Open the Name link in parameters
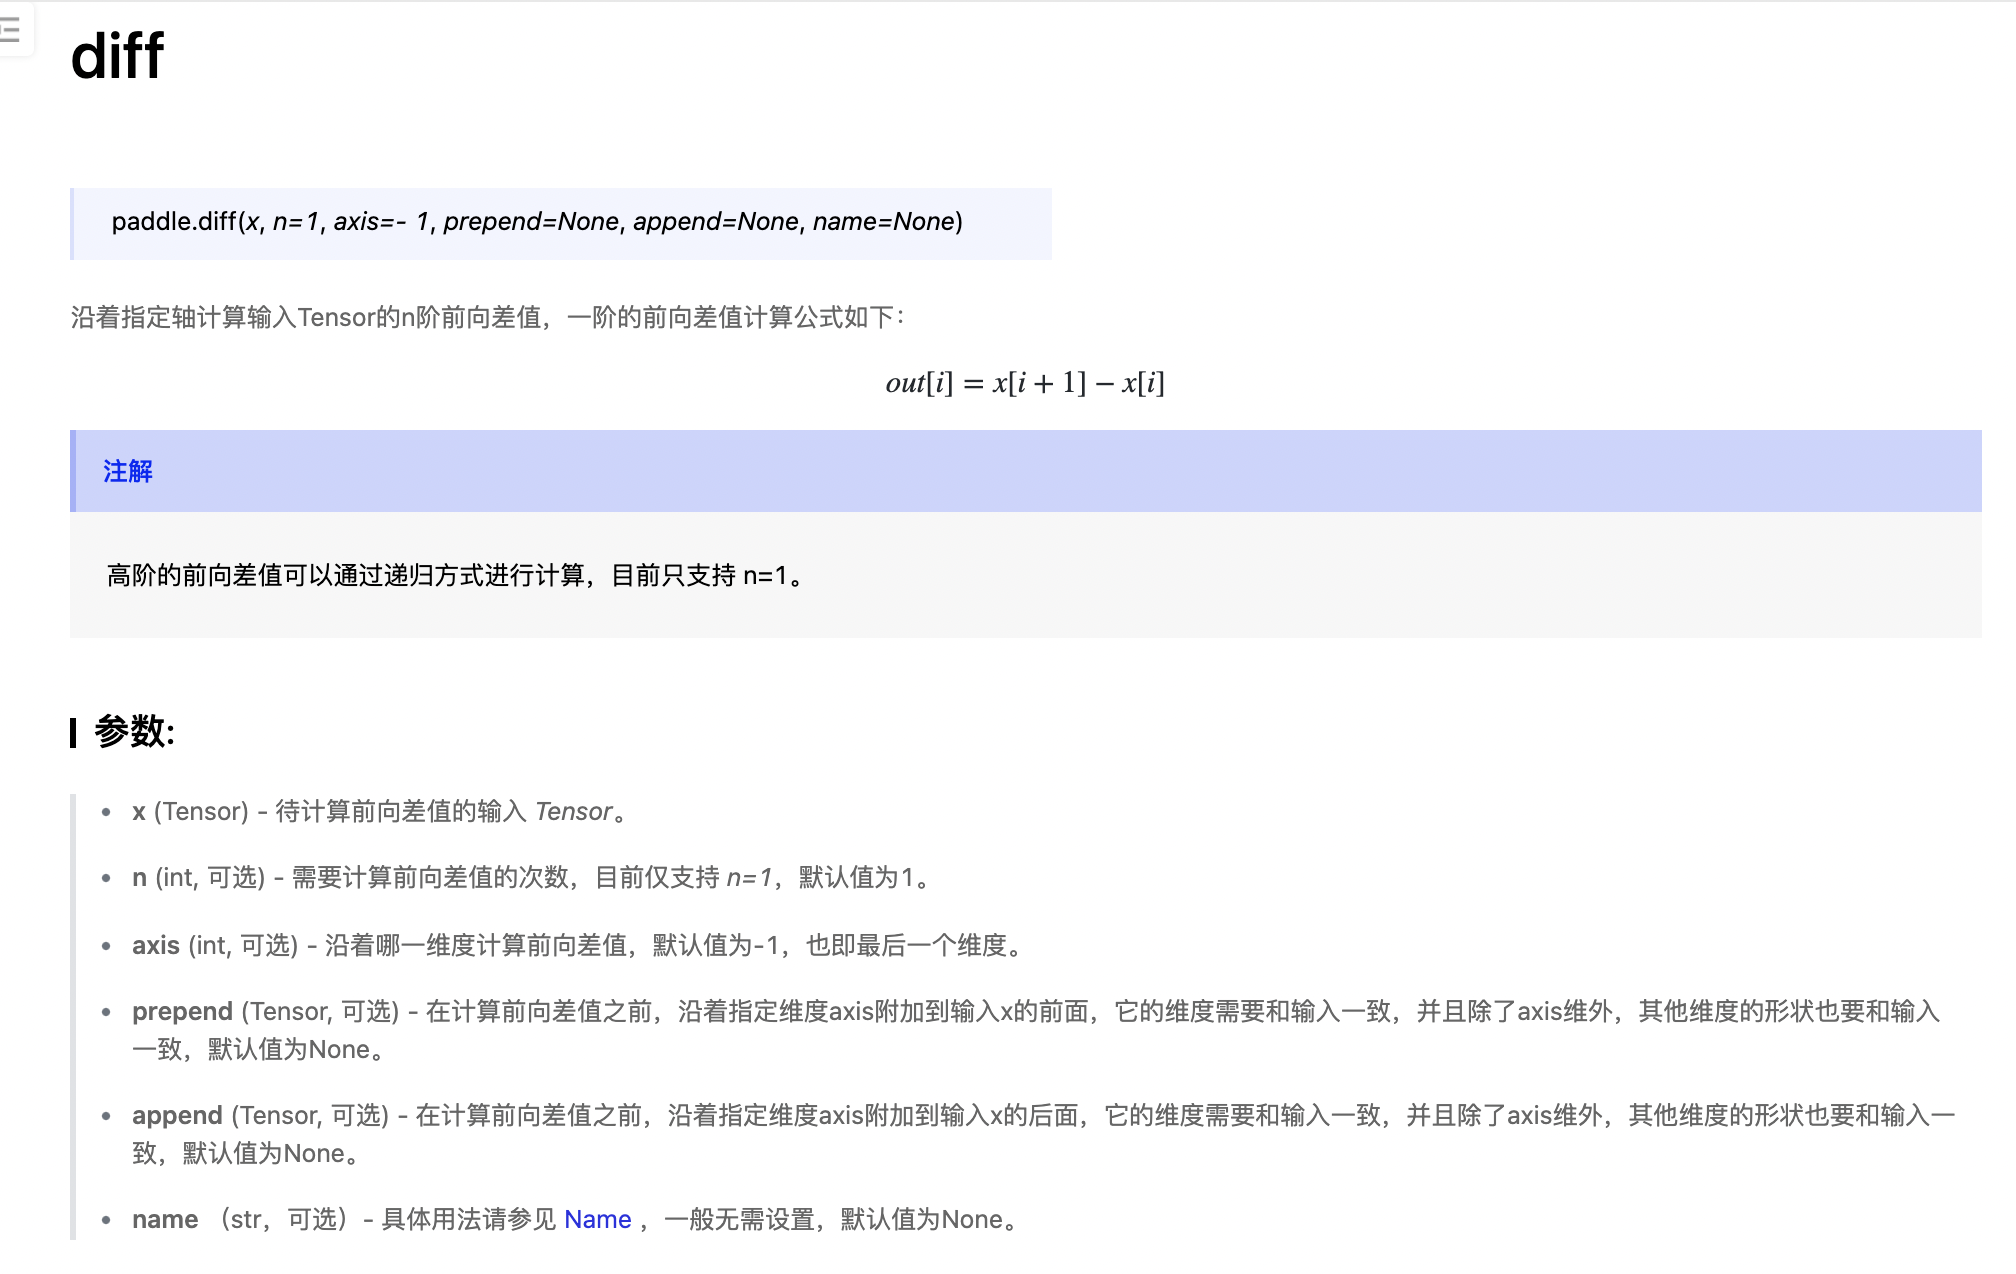Image resolution: width=2016 pixels, height=1274 pixels. (597, 1219)
